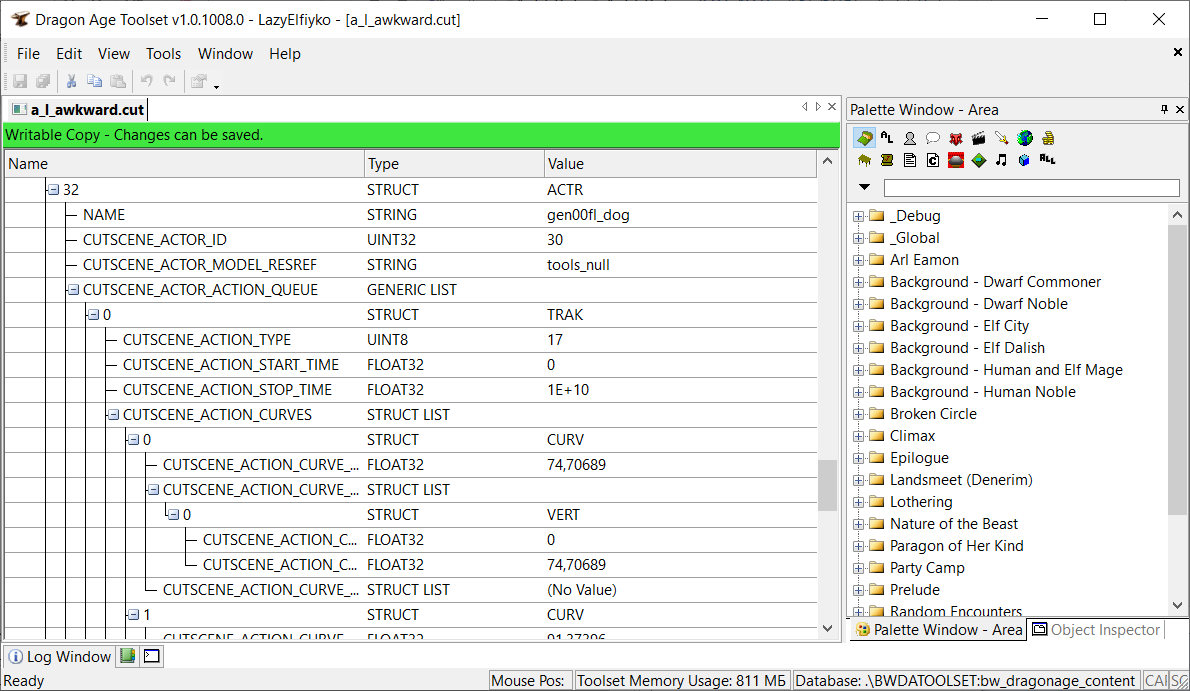Select the Script document palette icon
The image size is (1190, 691).
[910, 160]
